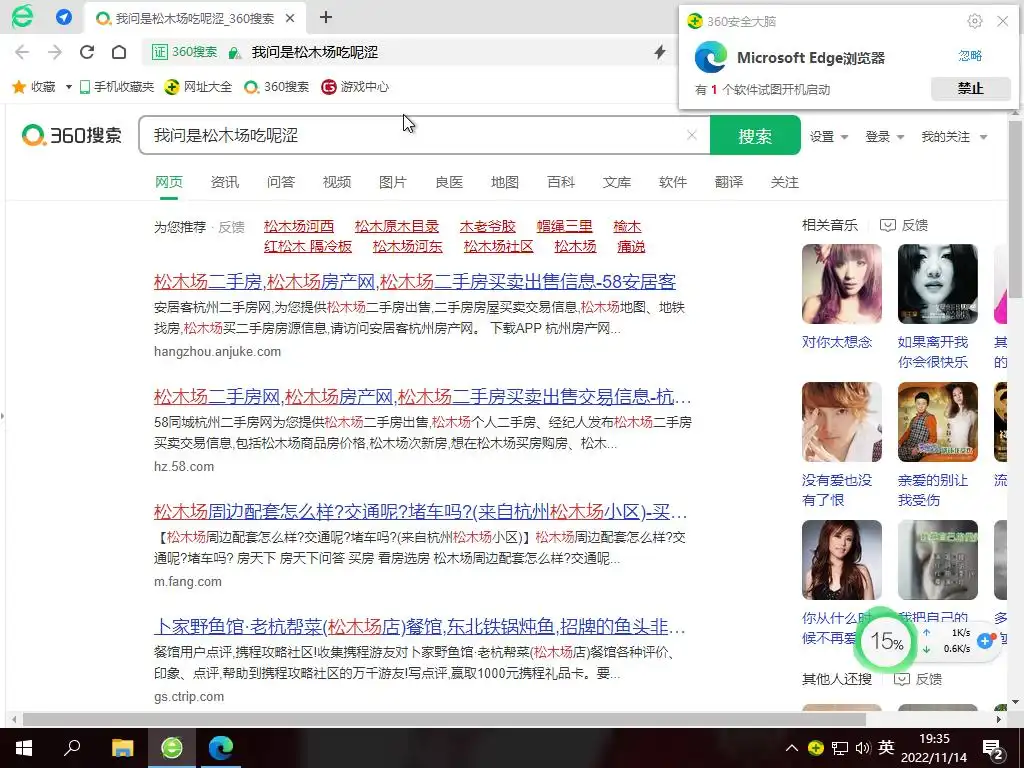Click the green 搜索 button

coord(755,136)
